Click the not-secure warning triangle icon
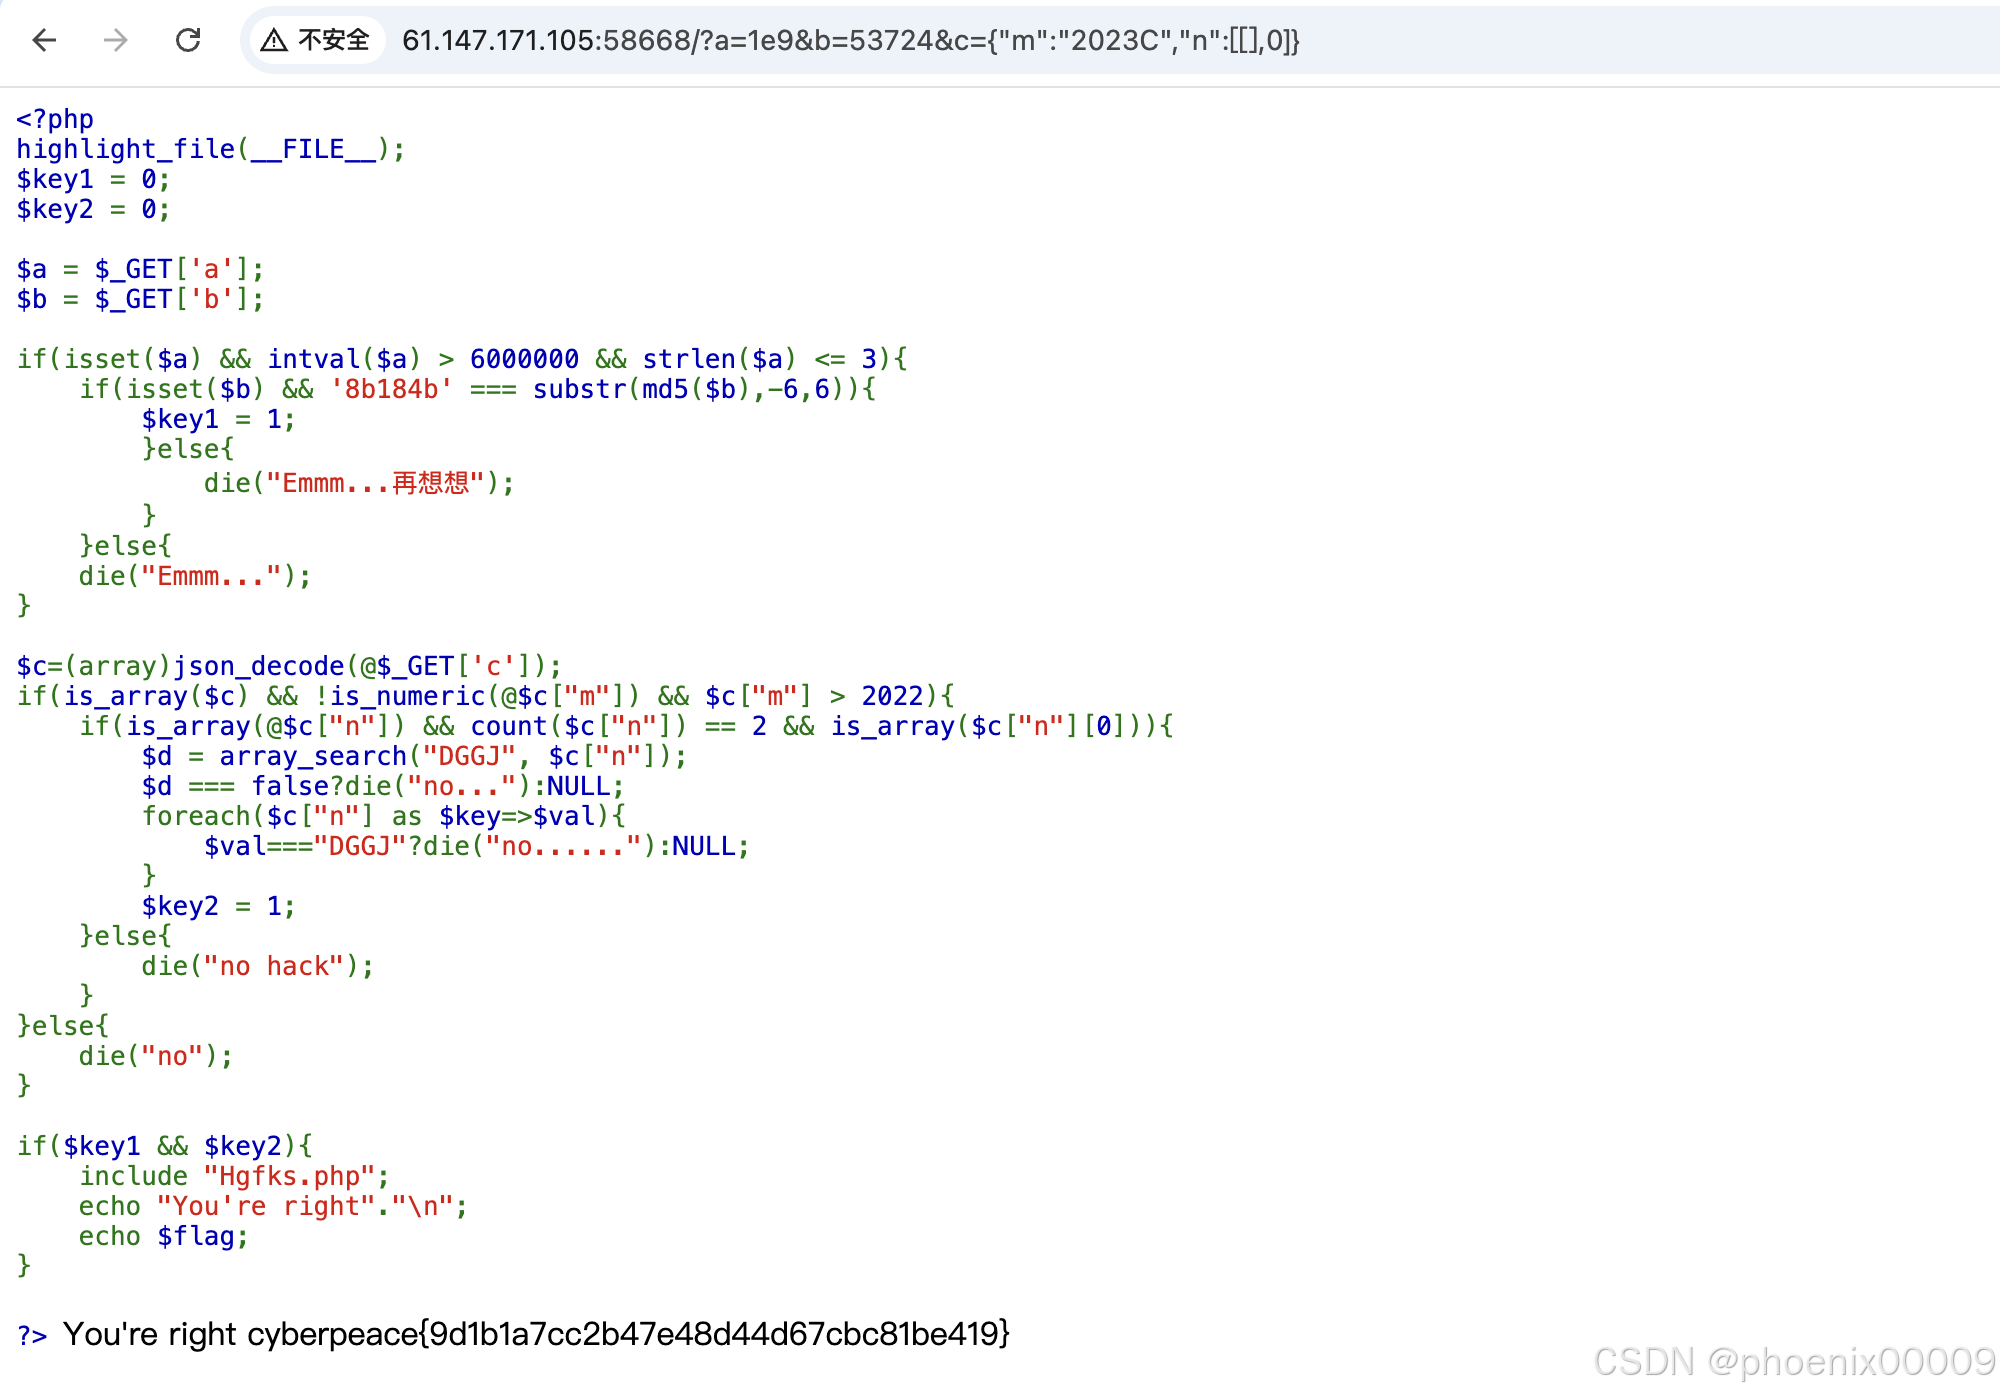 pos(274,40)
